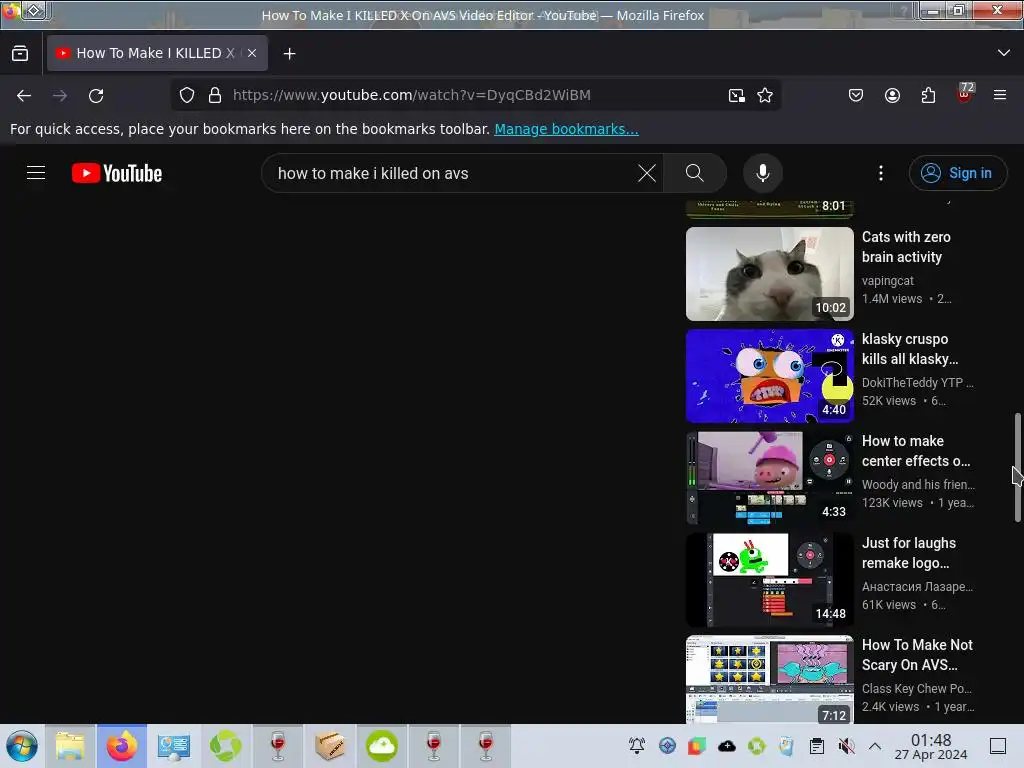Click the Class Key Chew Po channel name
The image size is (1024, 768).
916,688
